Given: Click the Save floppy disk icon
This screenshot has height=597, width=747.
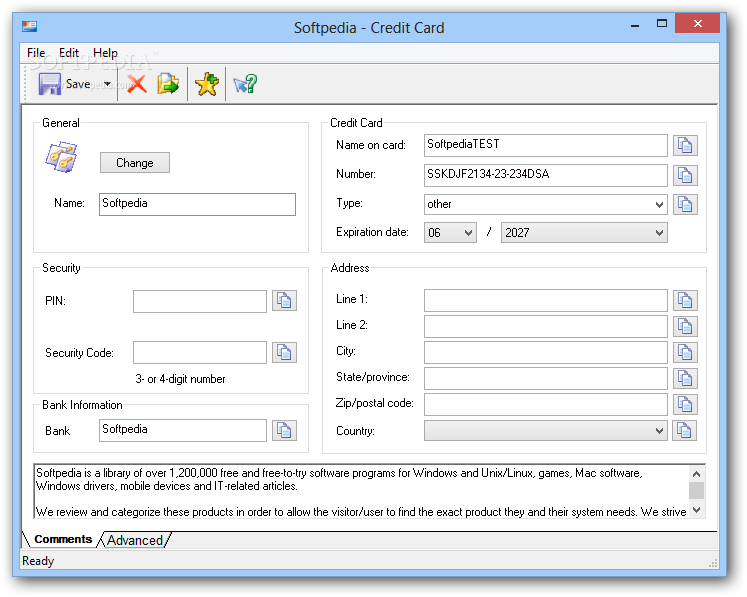Looking at the screenshot, I should 50,84.
